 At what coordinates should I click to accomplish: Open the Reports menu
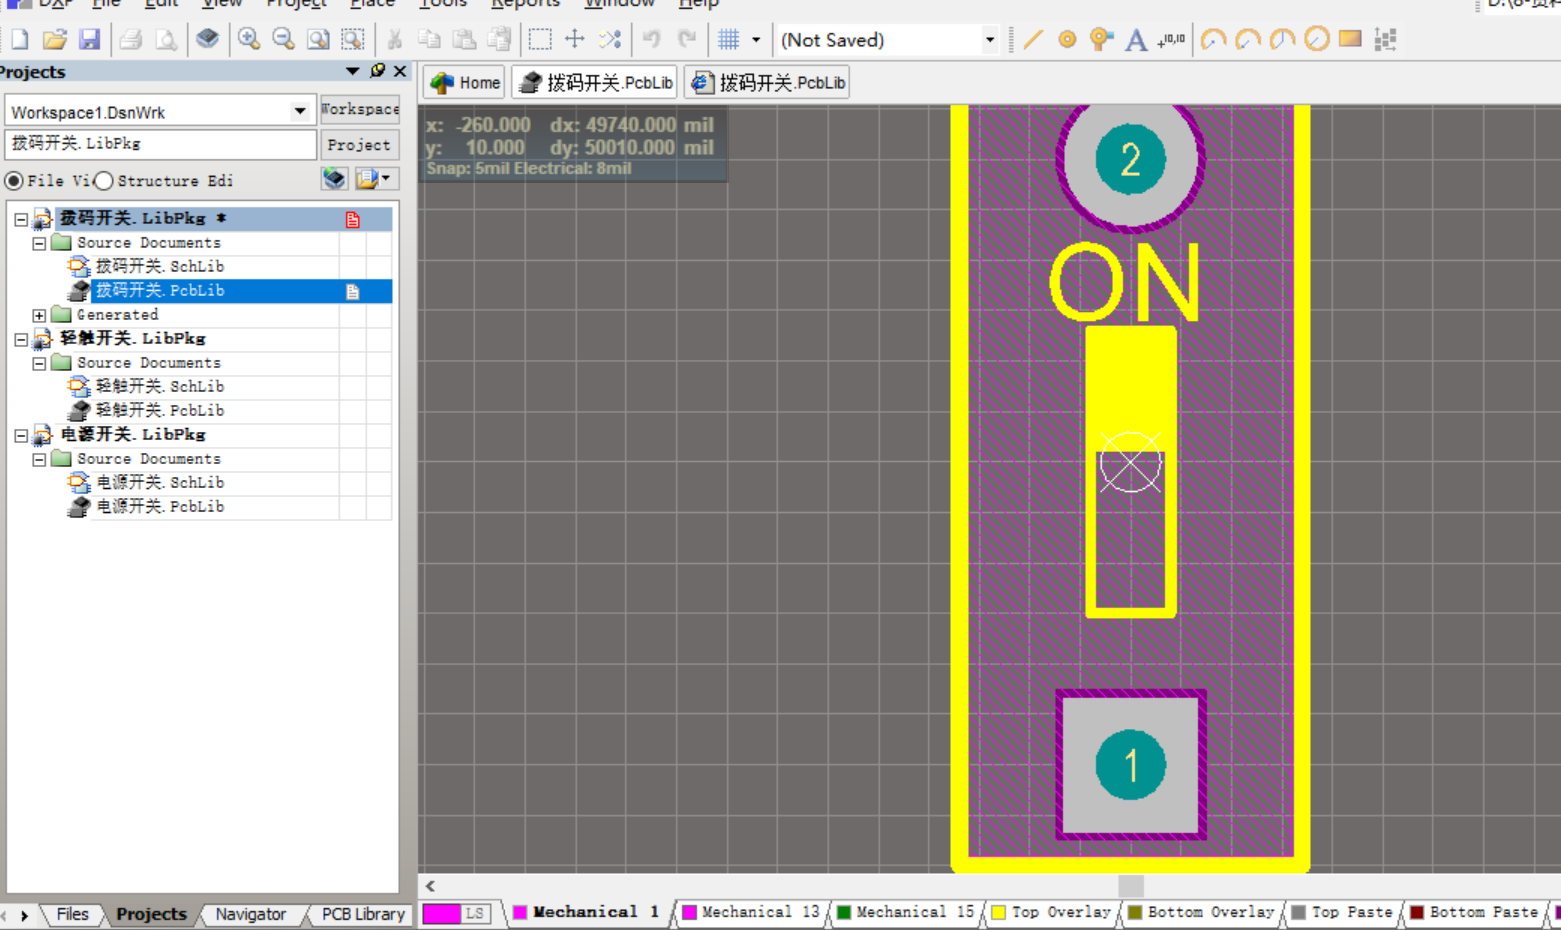click(525, 4)
